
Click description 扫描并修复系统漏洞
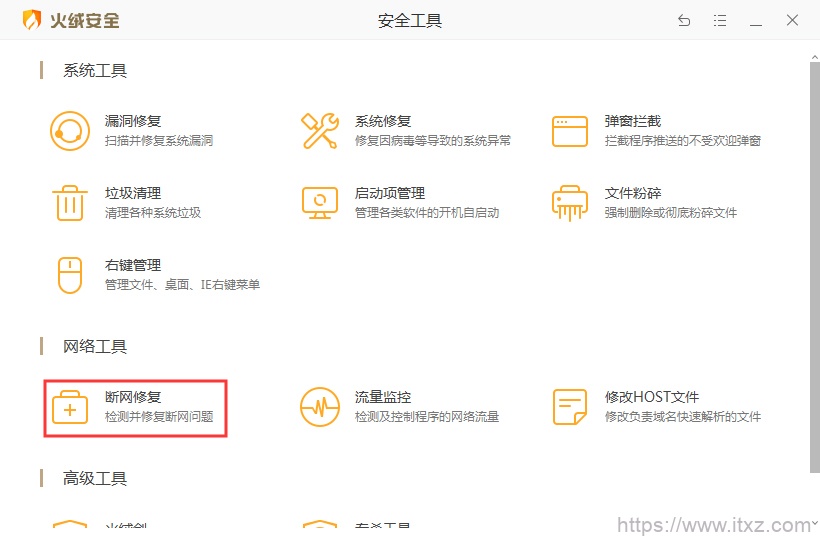point(159,141)
